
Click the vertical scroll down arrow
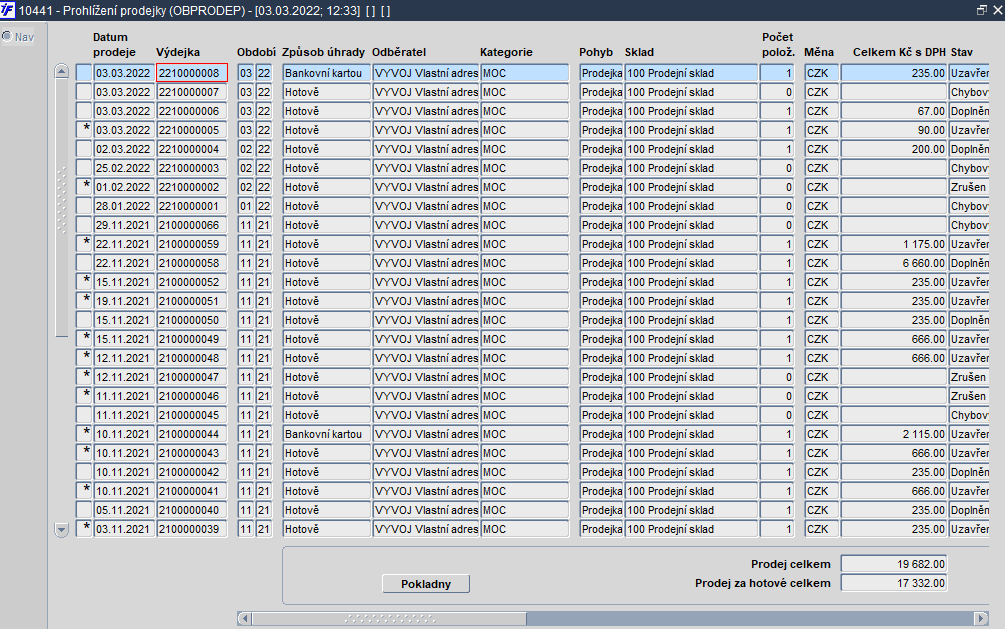(x=62, y=530)
